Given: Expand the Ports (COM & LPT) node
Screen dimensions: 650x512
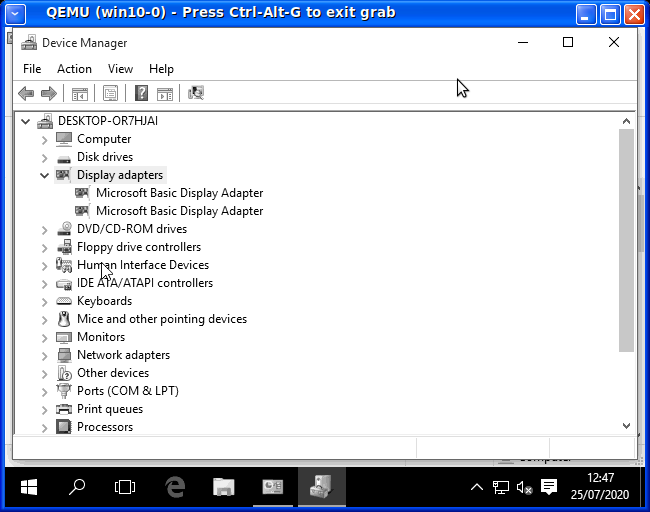Looking at the screenshot, I should click(44, 391).
